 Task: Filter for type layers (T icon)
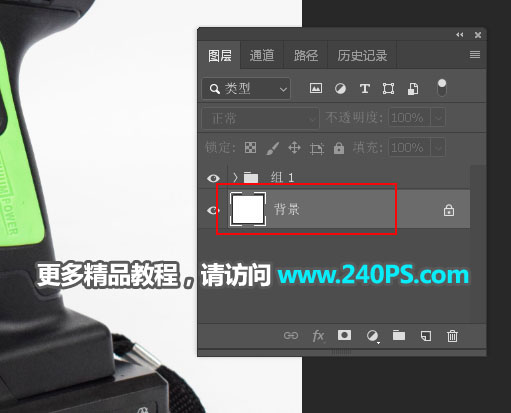tap(365, 89)
